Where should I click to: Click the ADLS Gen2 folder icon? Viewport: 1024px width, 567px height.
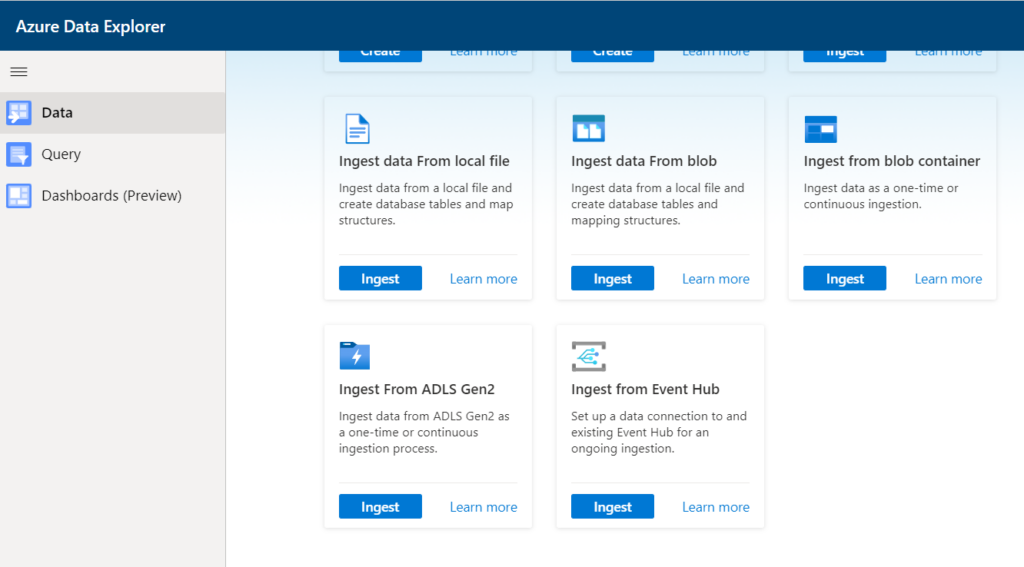coord(355,356)
